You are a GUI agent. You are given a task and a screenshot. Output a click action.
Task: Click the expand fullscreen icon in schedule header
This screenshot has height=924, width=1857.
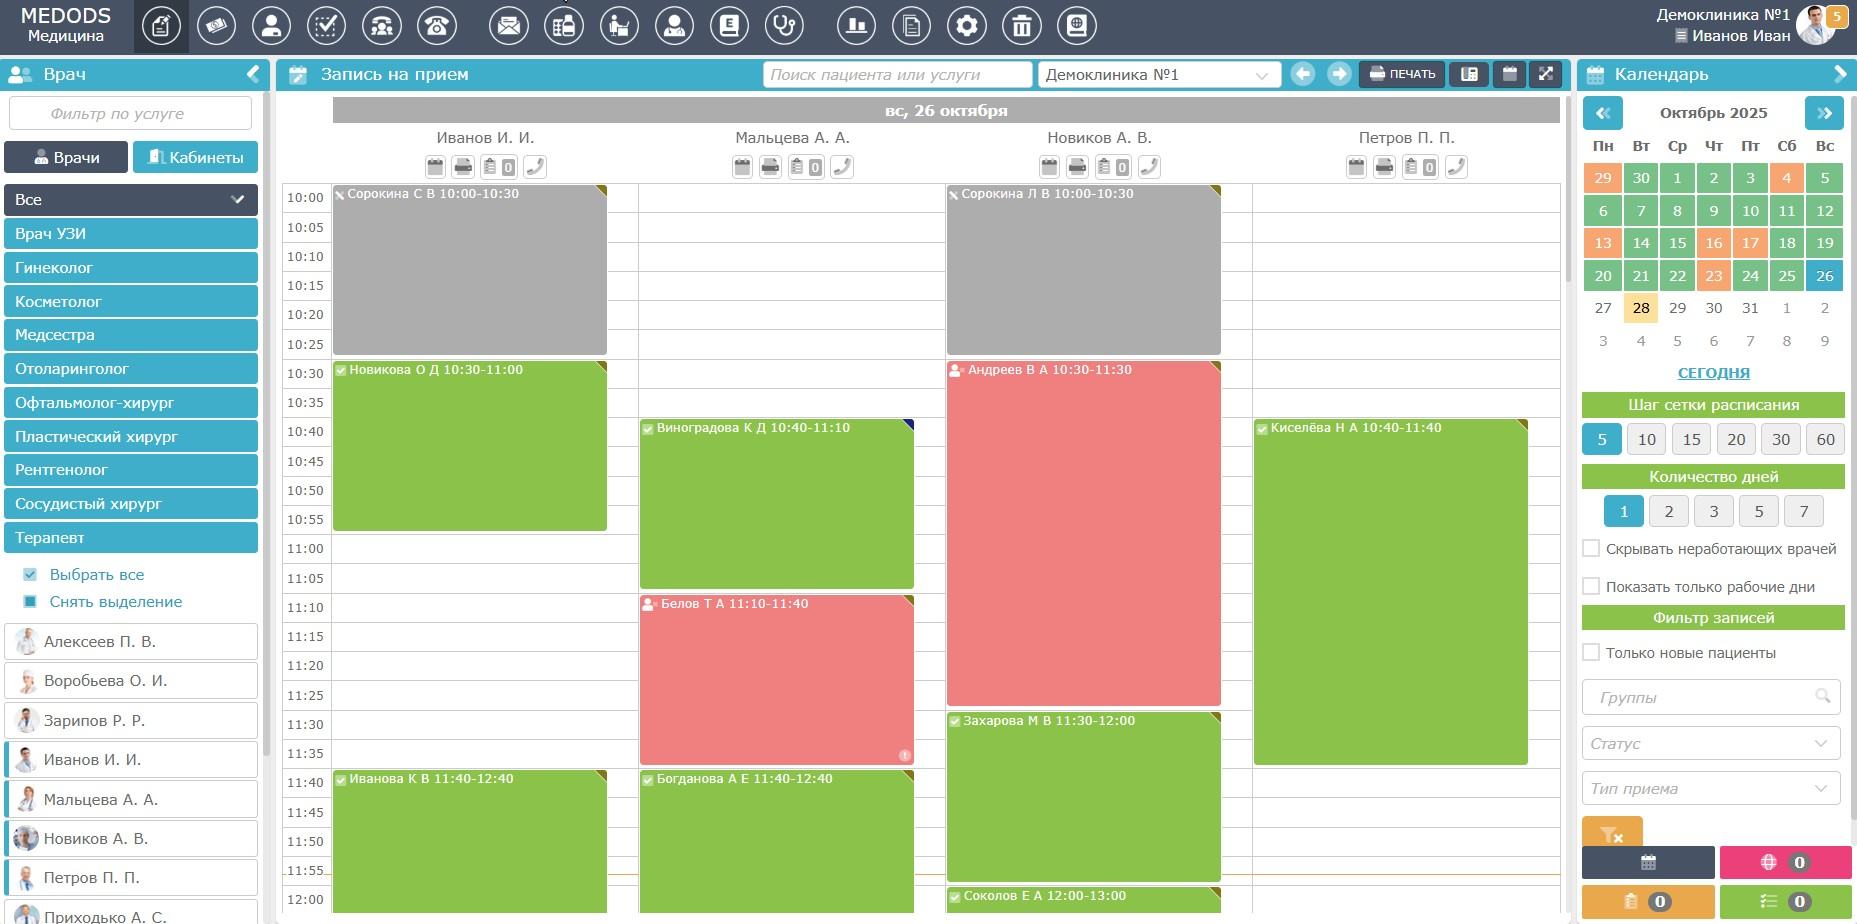pyautogui.click(x=1545, y=74)
